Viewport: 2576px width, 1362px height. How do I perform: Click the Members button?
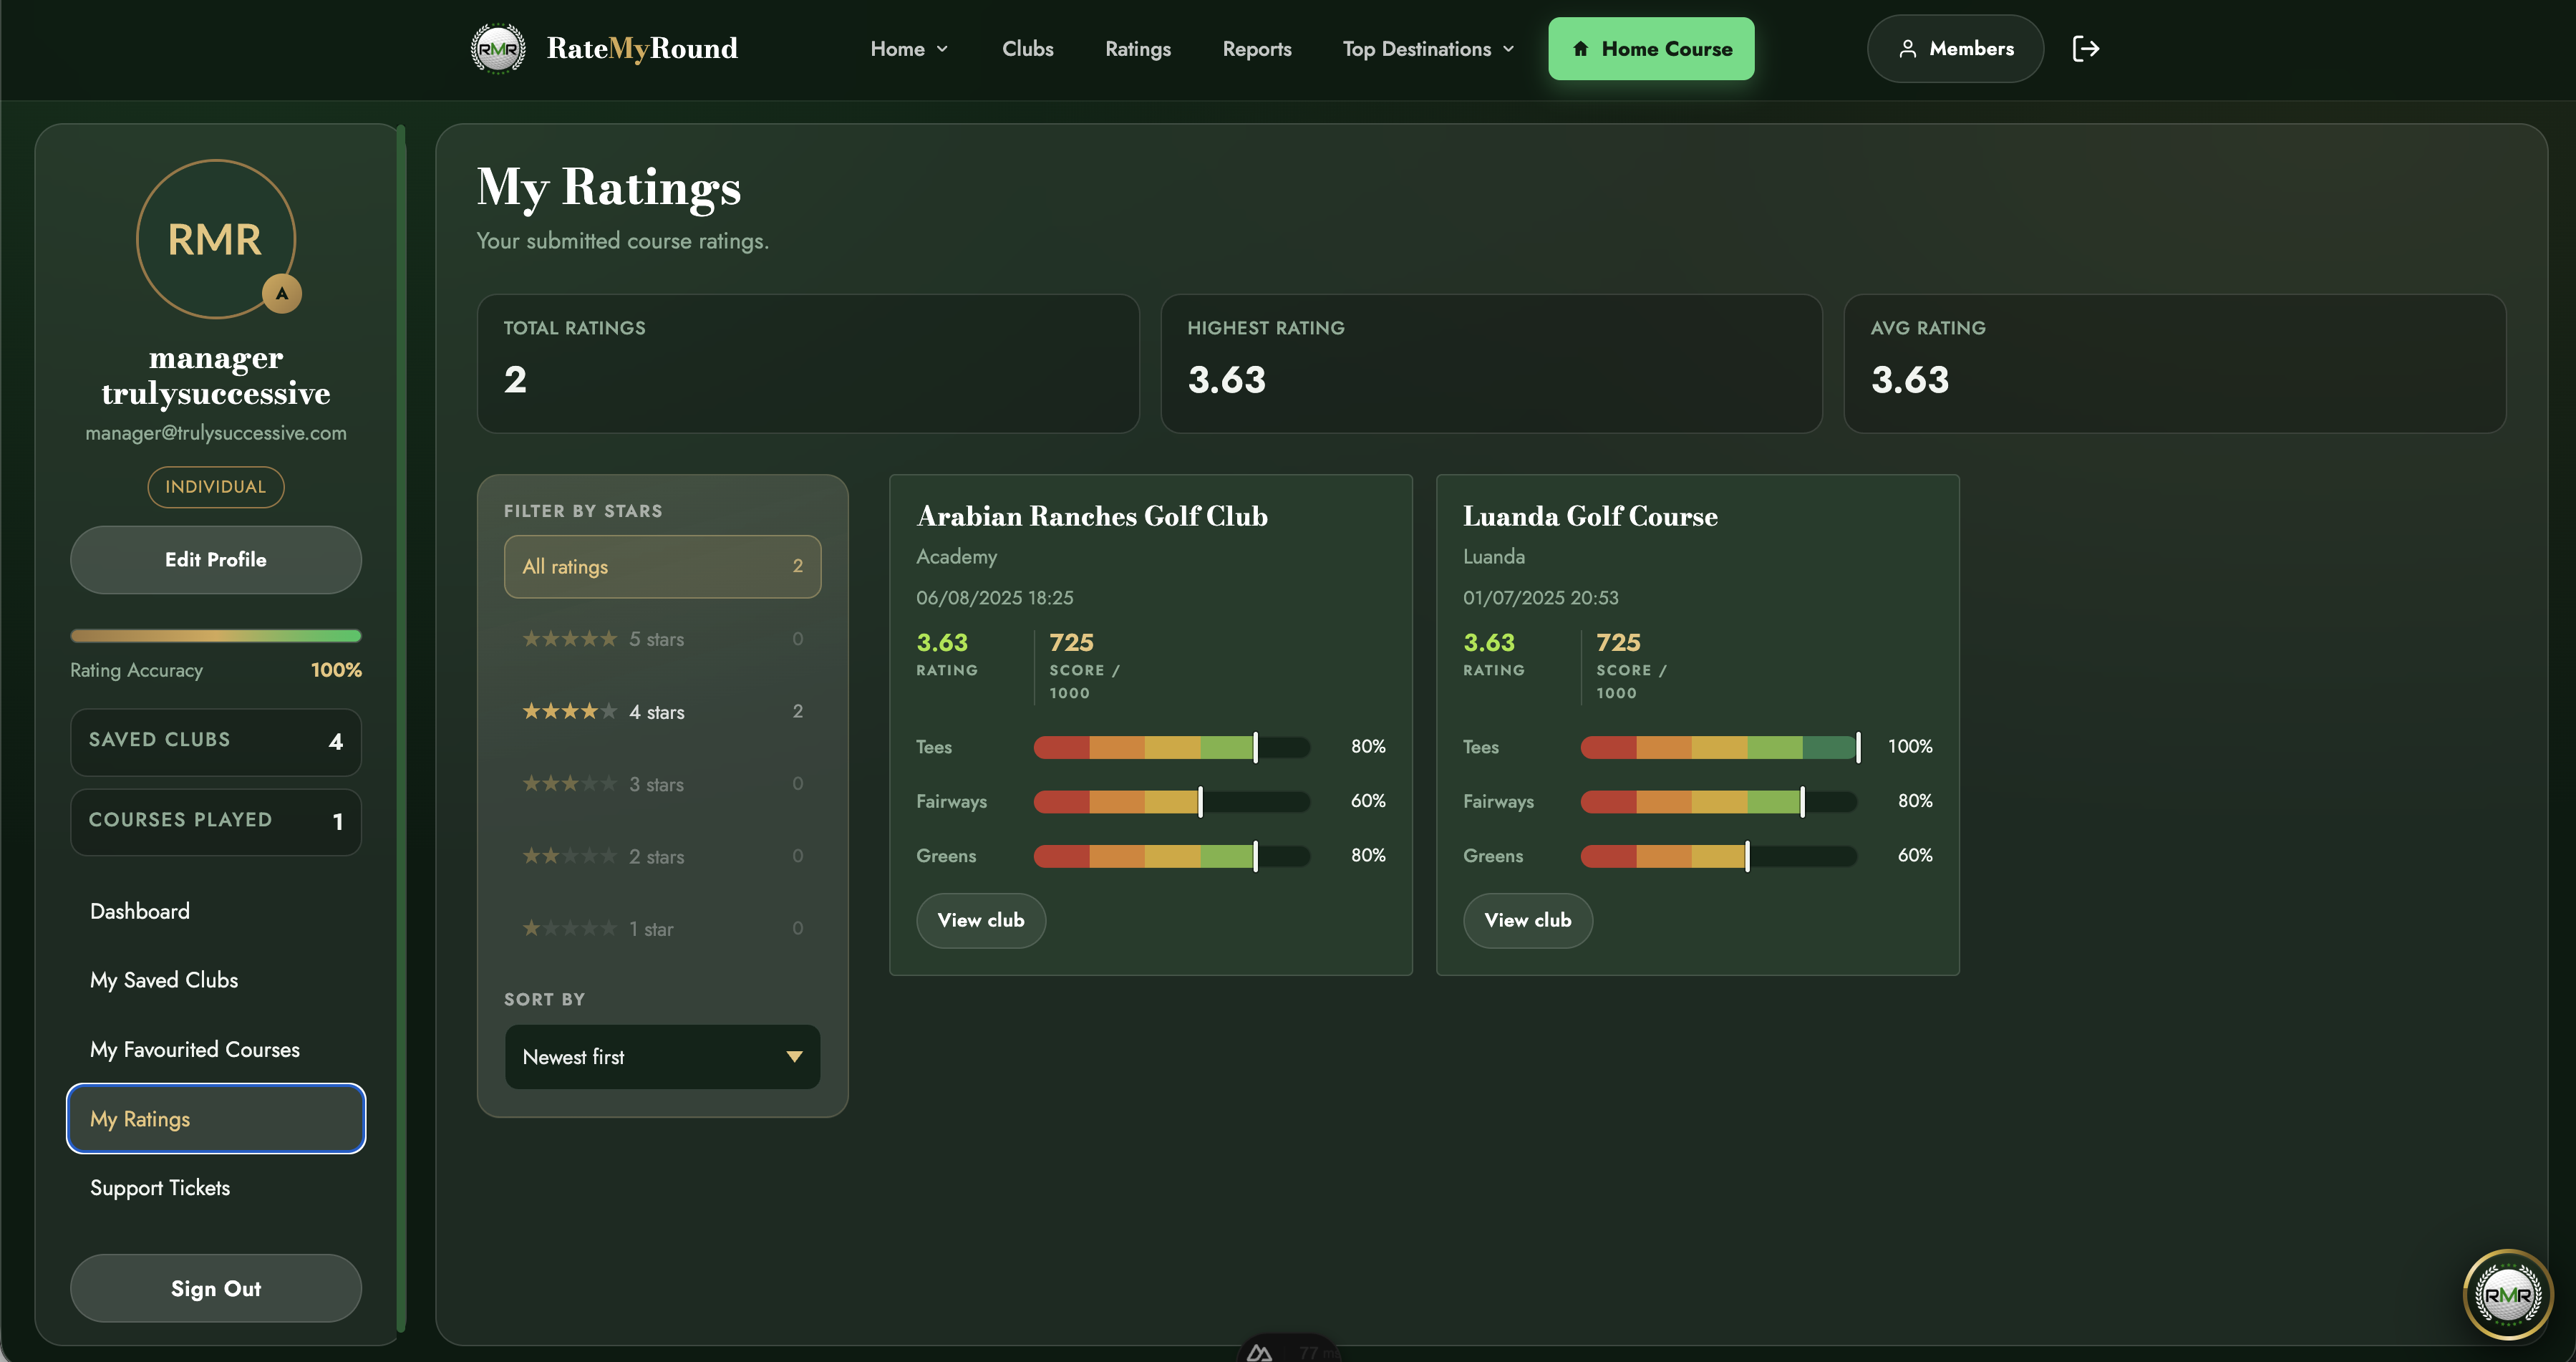pyautogui.click(x=1955, y=49)
